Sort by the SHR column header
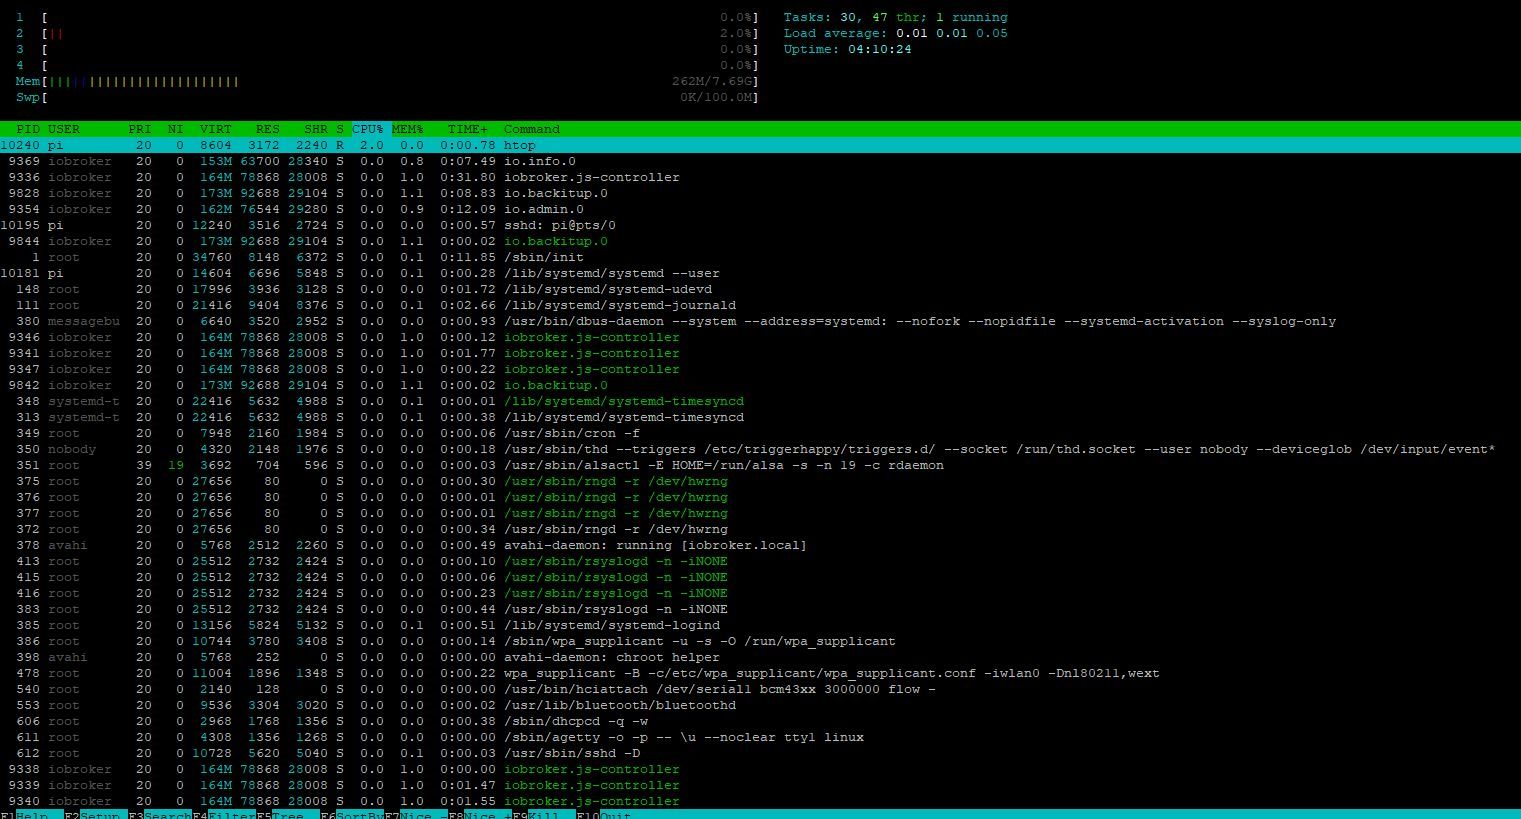Screen dimensions: 1521x819 (x=316, y=129)
